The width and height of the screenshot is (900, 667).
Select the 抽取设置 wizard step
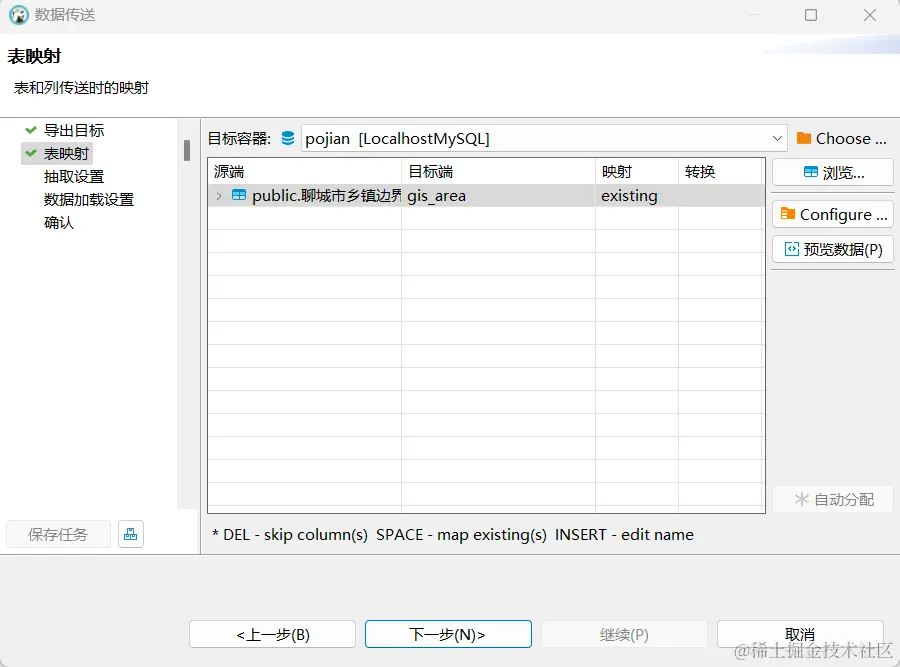coord(74,176)
